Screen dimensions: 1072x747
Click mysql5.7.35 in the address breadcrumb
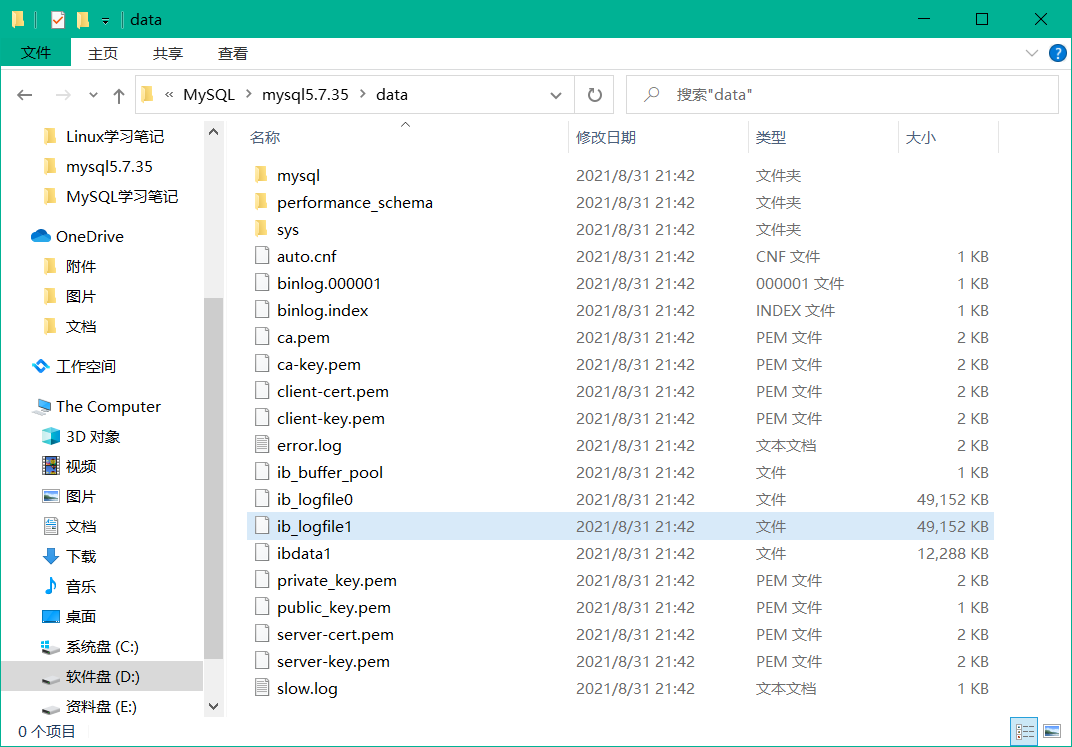tap(305, 95)
